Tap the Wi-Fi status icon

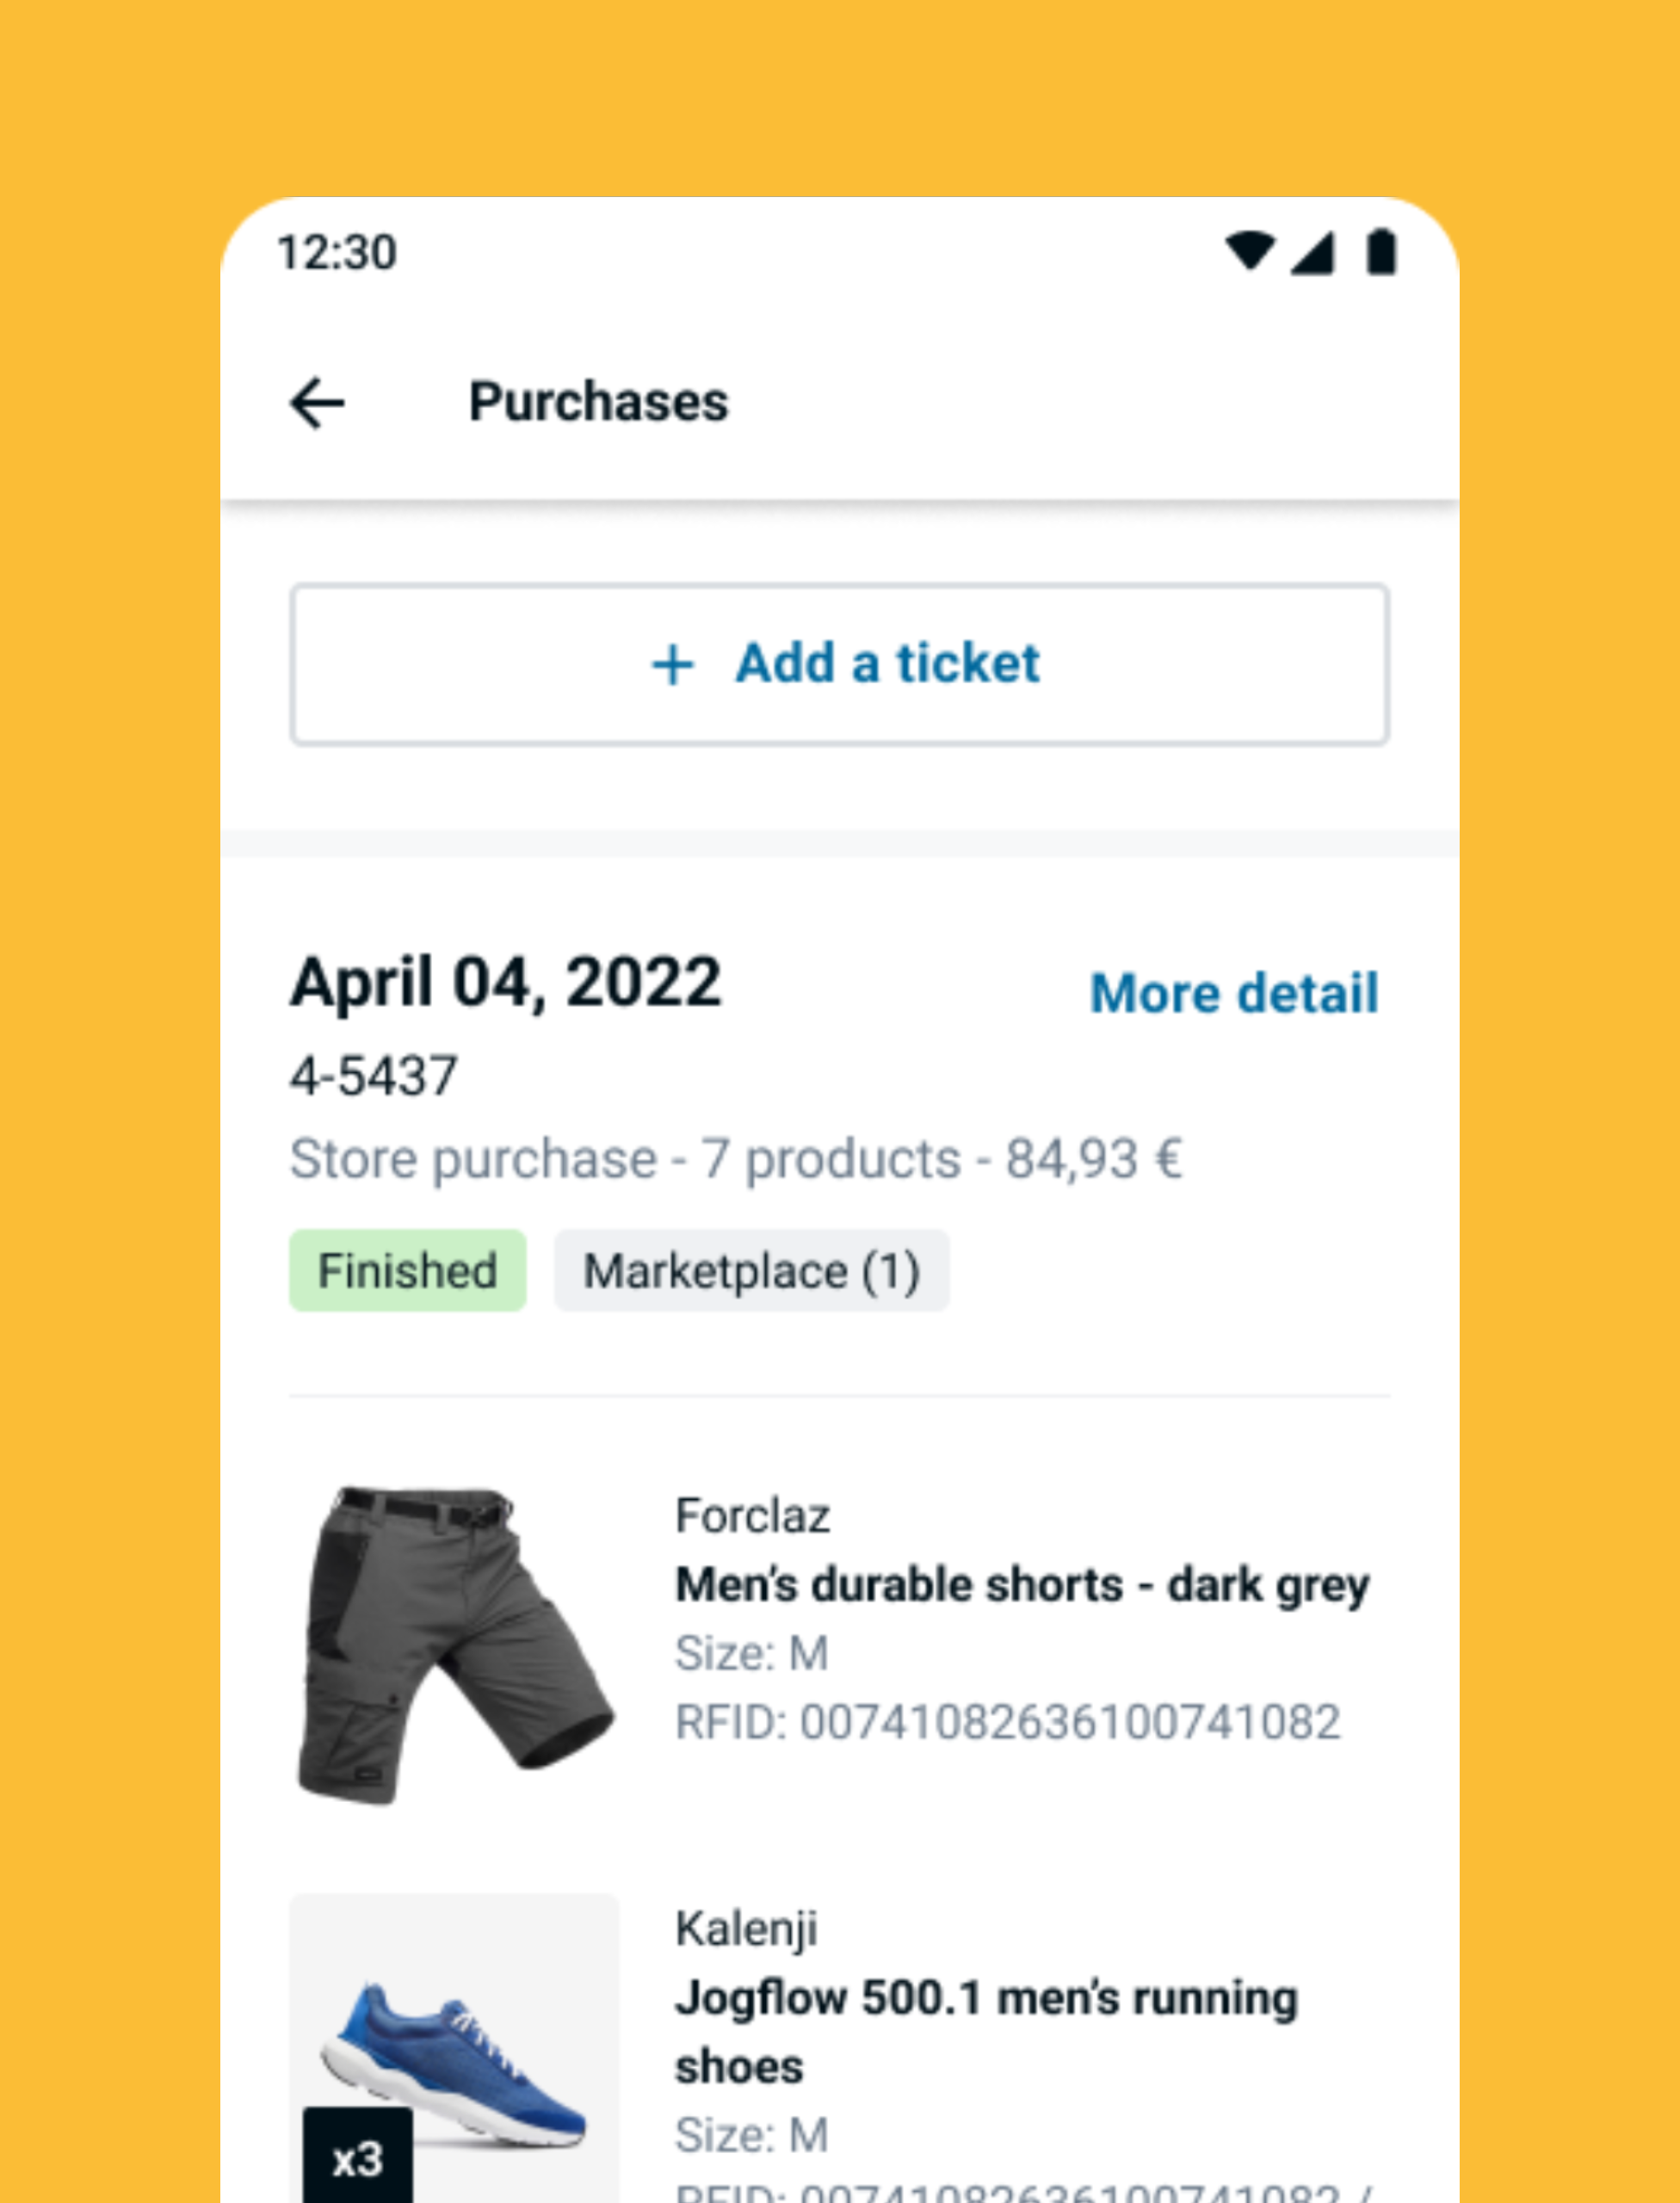pyautogui.click(x=1250, y=251)
